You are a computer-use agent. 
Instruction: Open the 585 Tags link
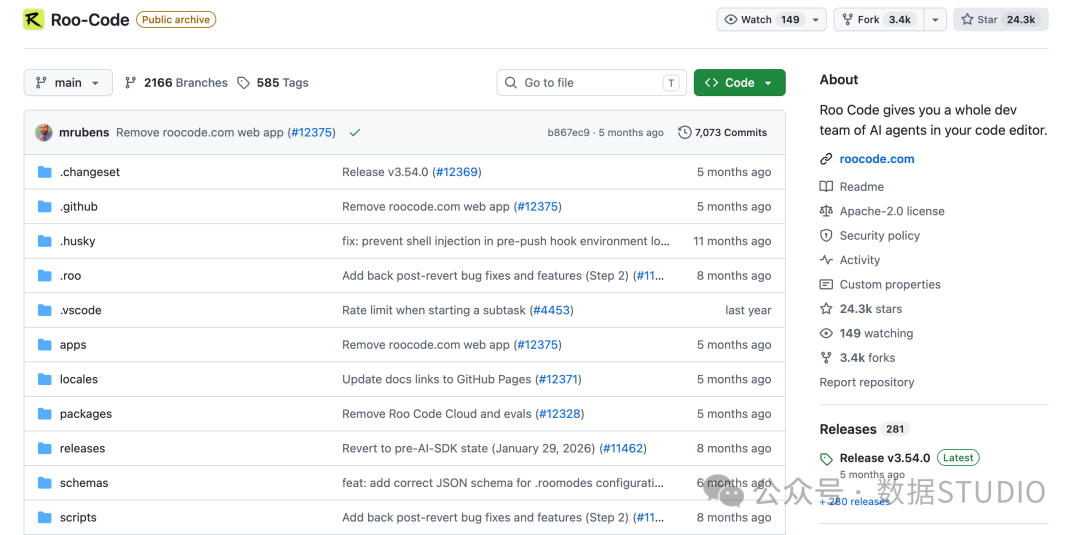tap(273, 83)
